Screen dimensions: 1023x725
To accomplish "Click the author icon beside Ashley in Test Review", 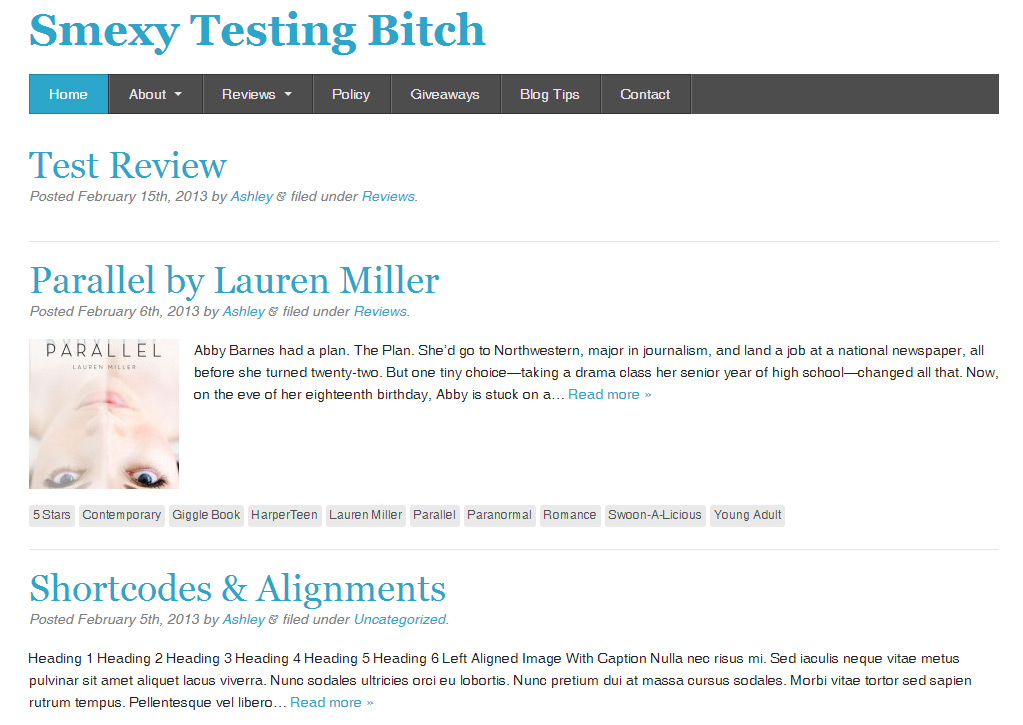I will click(x=281, y=197).
